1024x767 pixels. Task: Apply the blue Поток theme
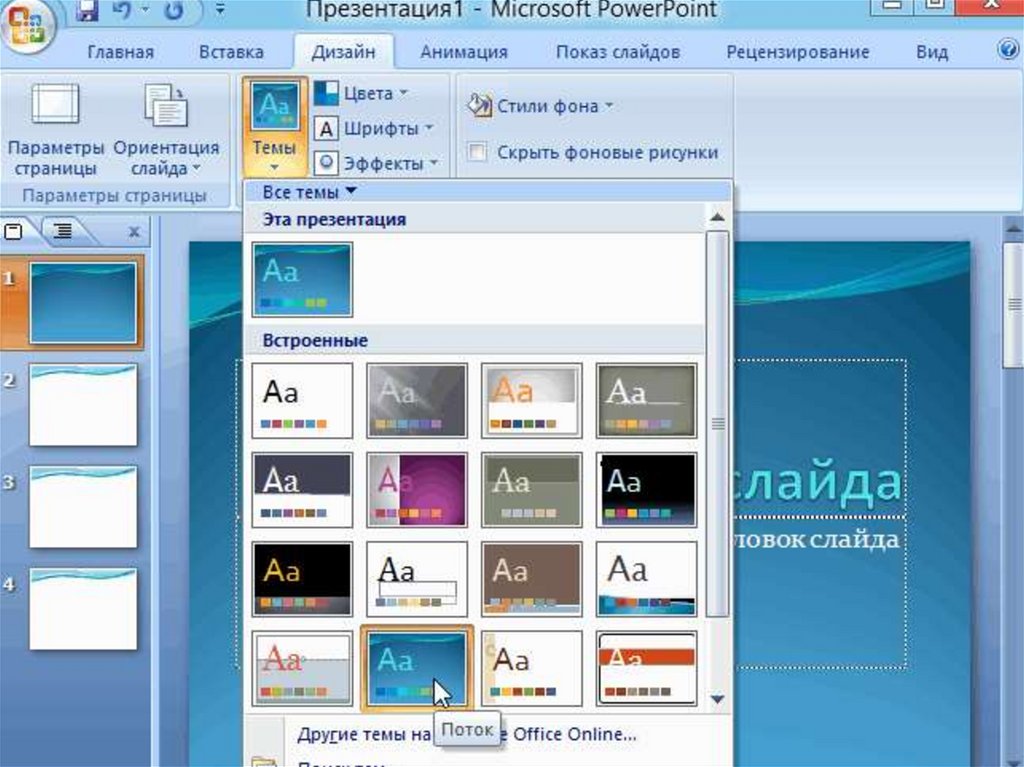[x=417, y=668]
